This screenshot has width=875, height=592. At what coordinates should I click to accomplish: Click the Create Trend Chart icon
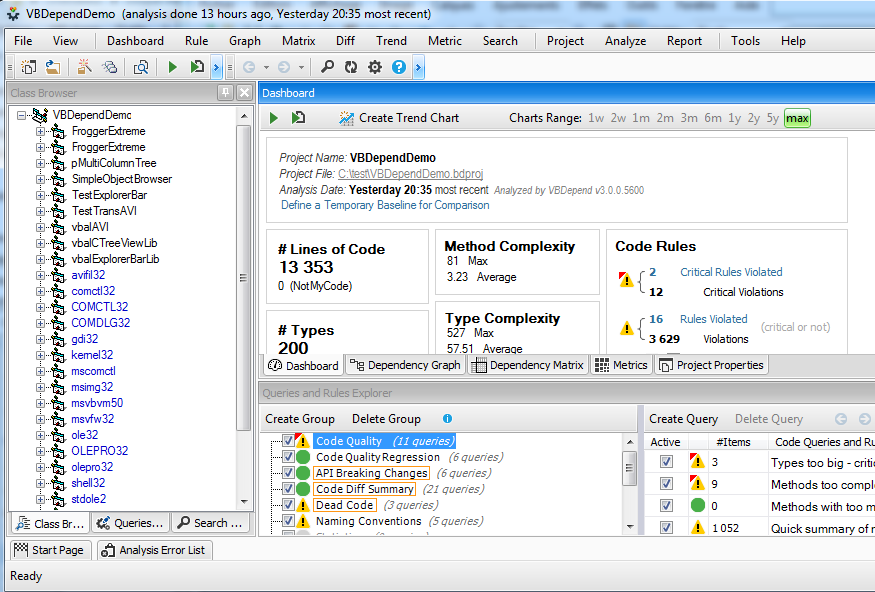coord(346,118)
